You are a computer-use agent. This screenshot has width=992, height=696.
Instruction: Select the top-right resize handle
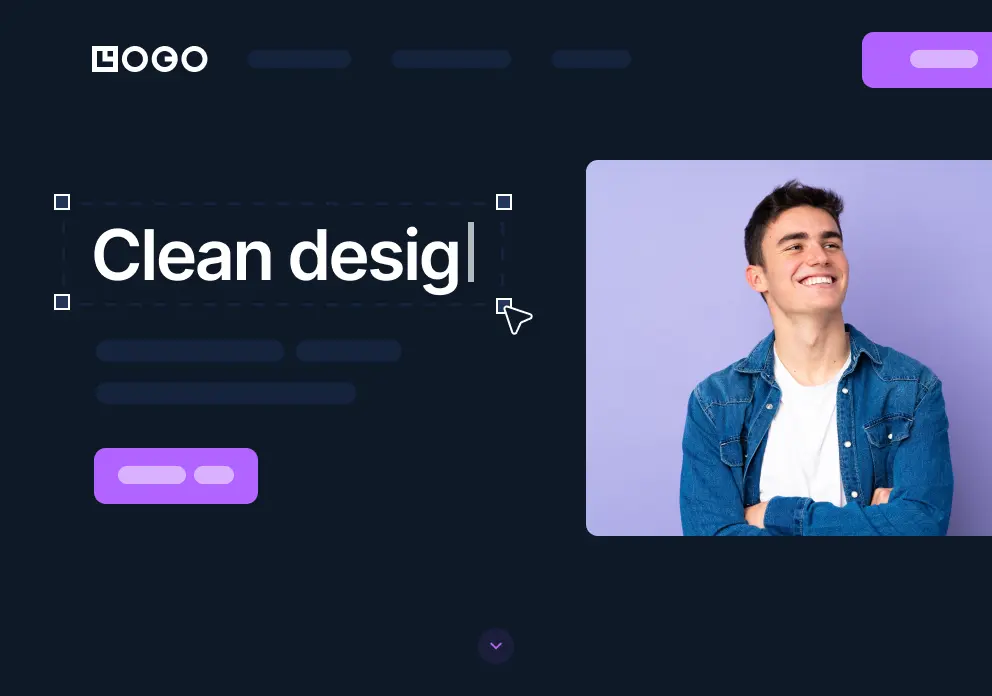504,202
